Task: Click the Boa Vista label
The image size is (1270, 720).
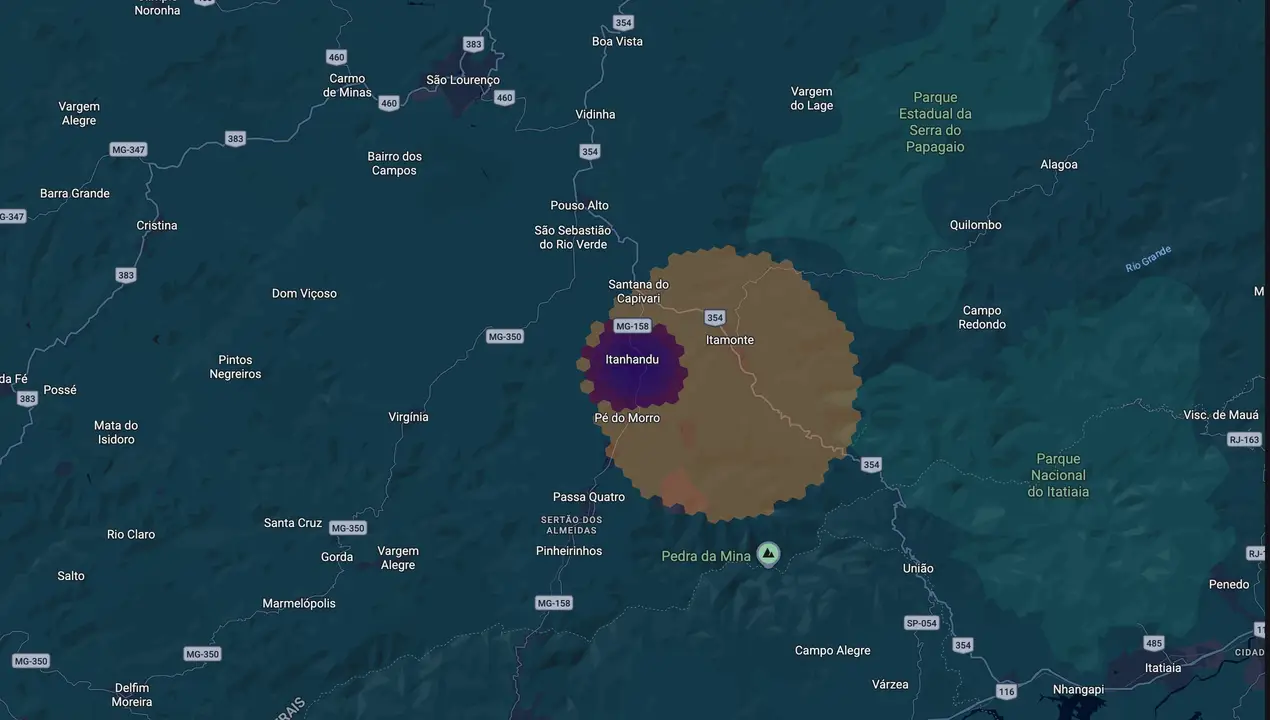Action: tap(617, 42)
